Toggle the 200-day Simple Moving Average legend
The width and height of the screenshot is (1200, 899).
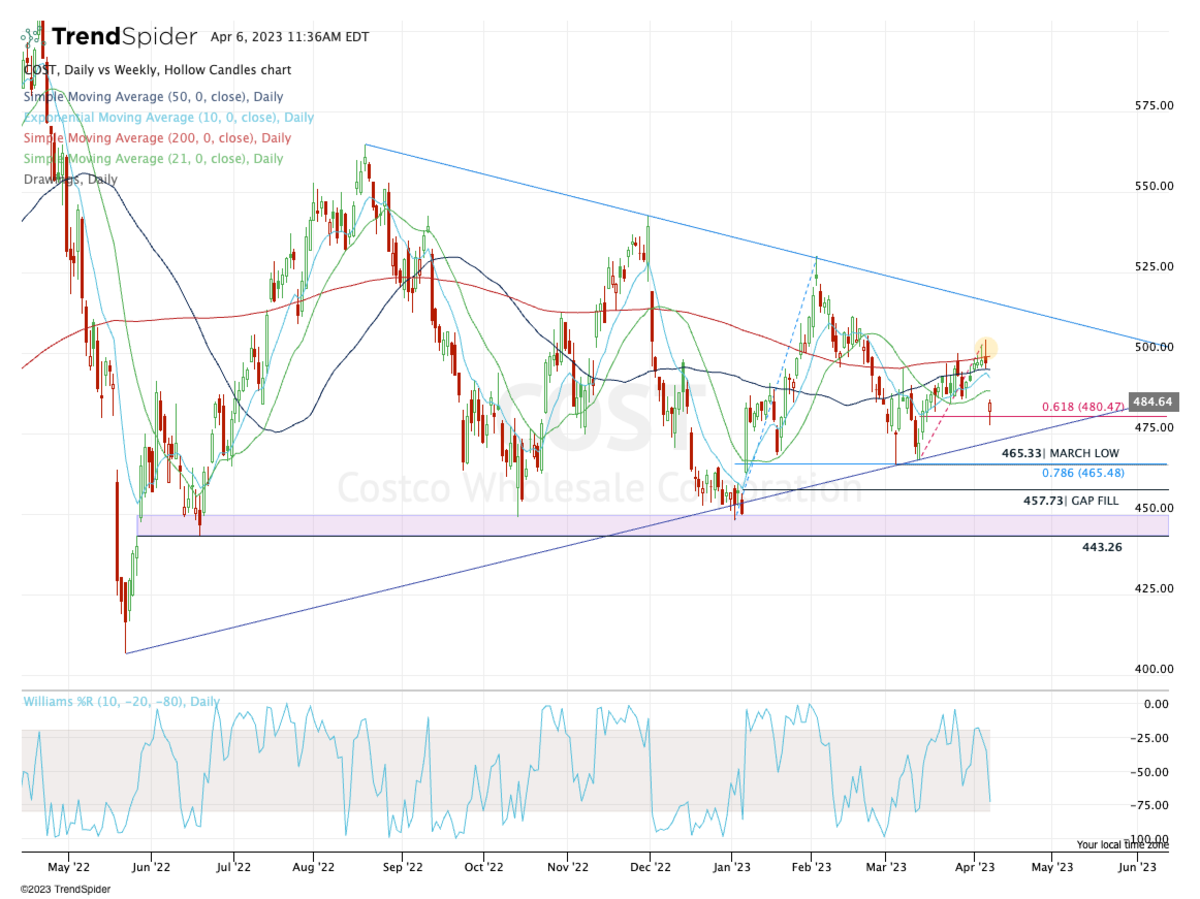pyautogui.click(x=156, y=138)
